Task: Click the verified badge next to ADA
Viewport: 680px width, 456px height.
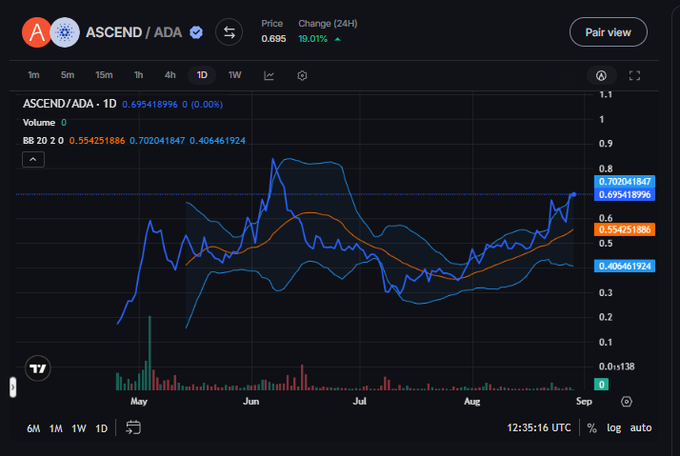Action: [196, 32]
